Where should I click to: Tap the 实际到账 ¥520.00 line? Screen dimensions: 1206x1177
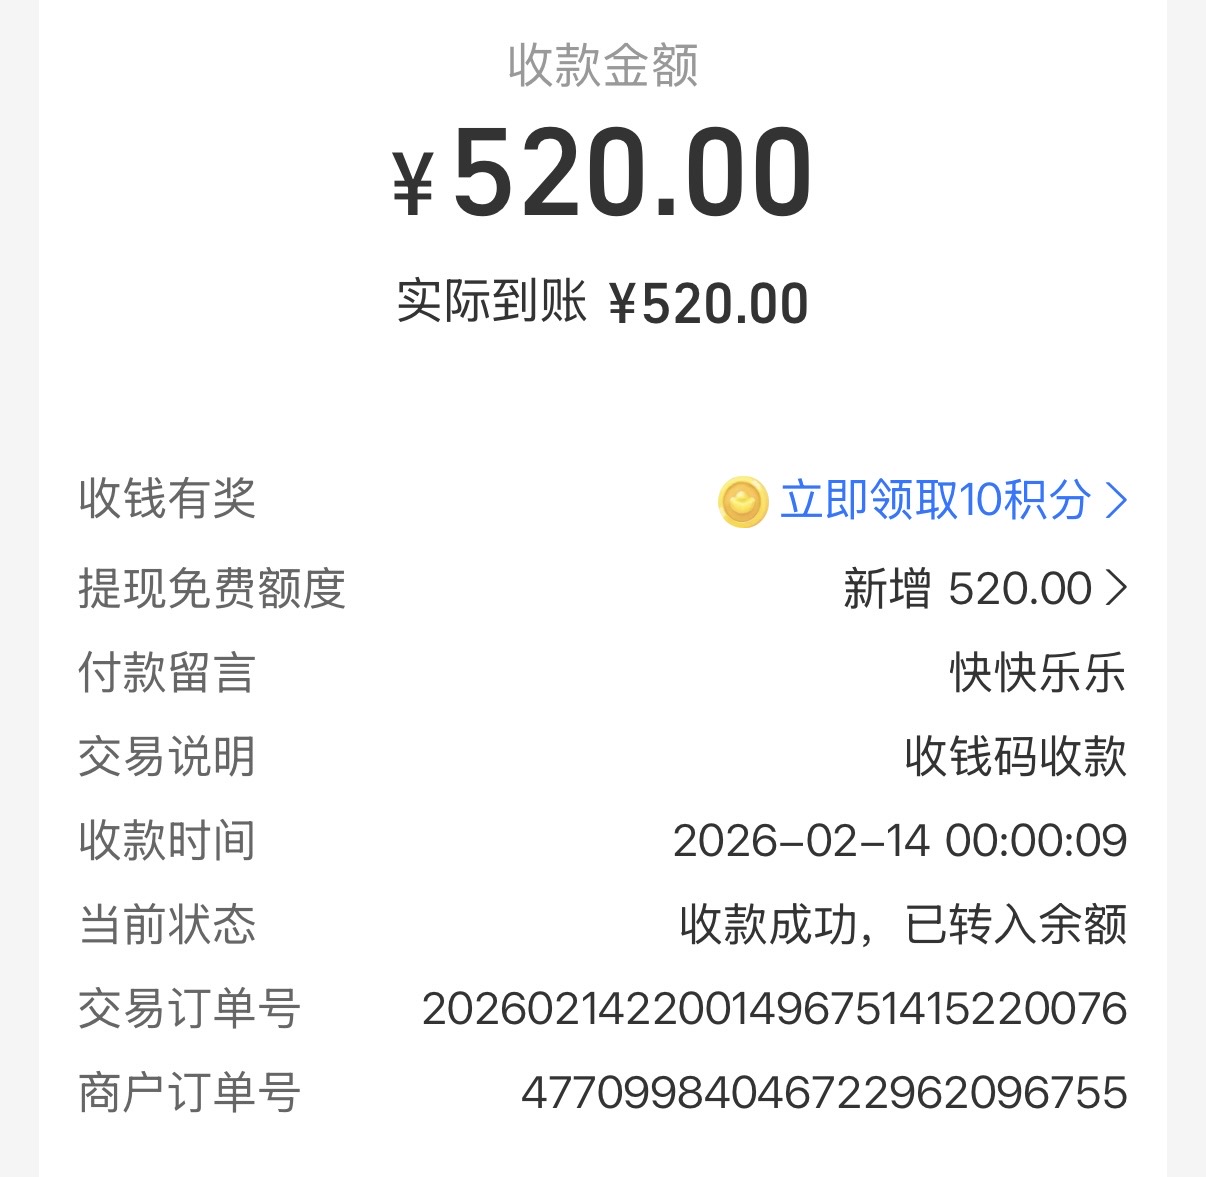[602, 302]
